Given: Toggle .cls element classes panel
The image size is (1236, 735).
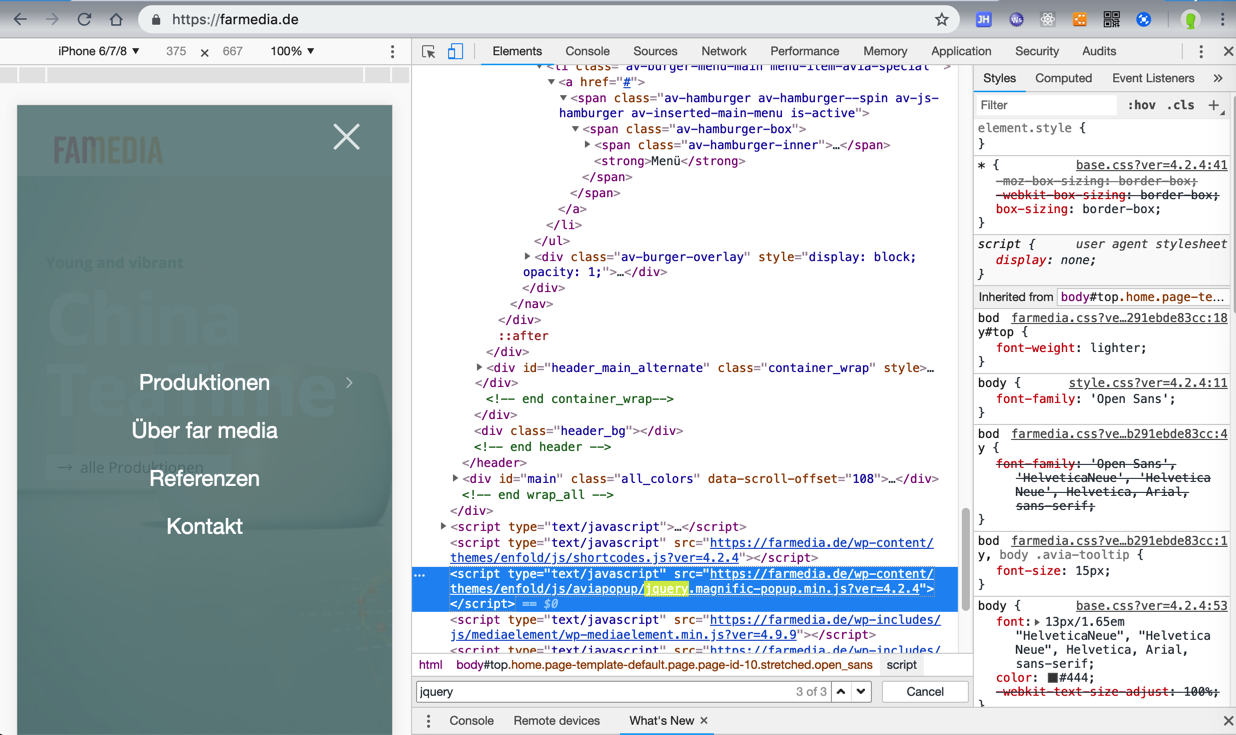Looking at the screenshot, I should click(1181, 105).
